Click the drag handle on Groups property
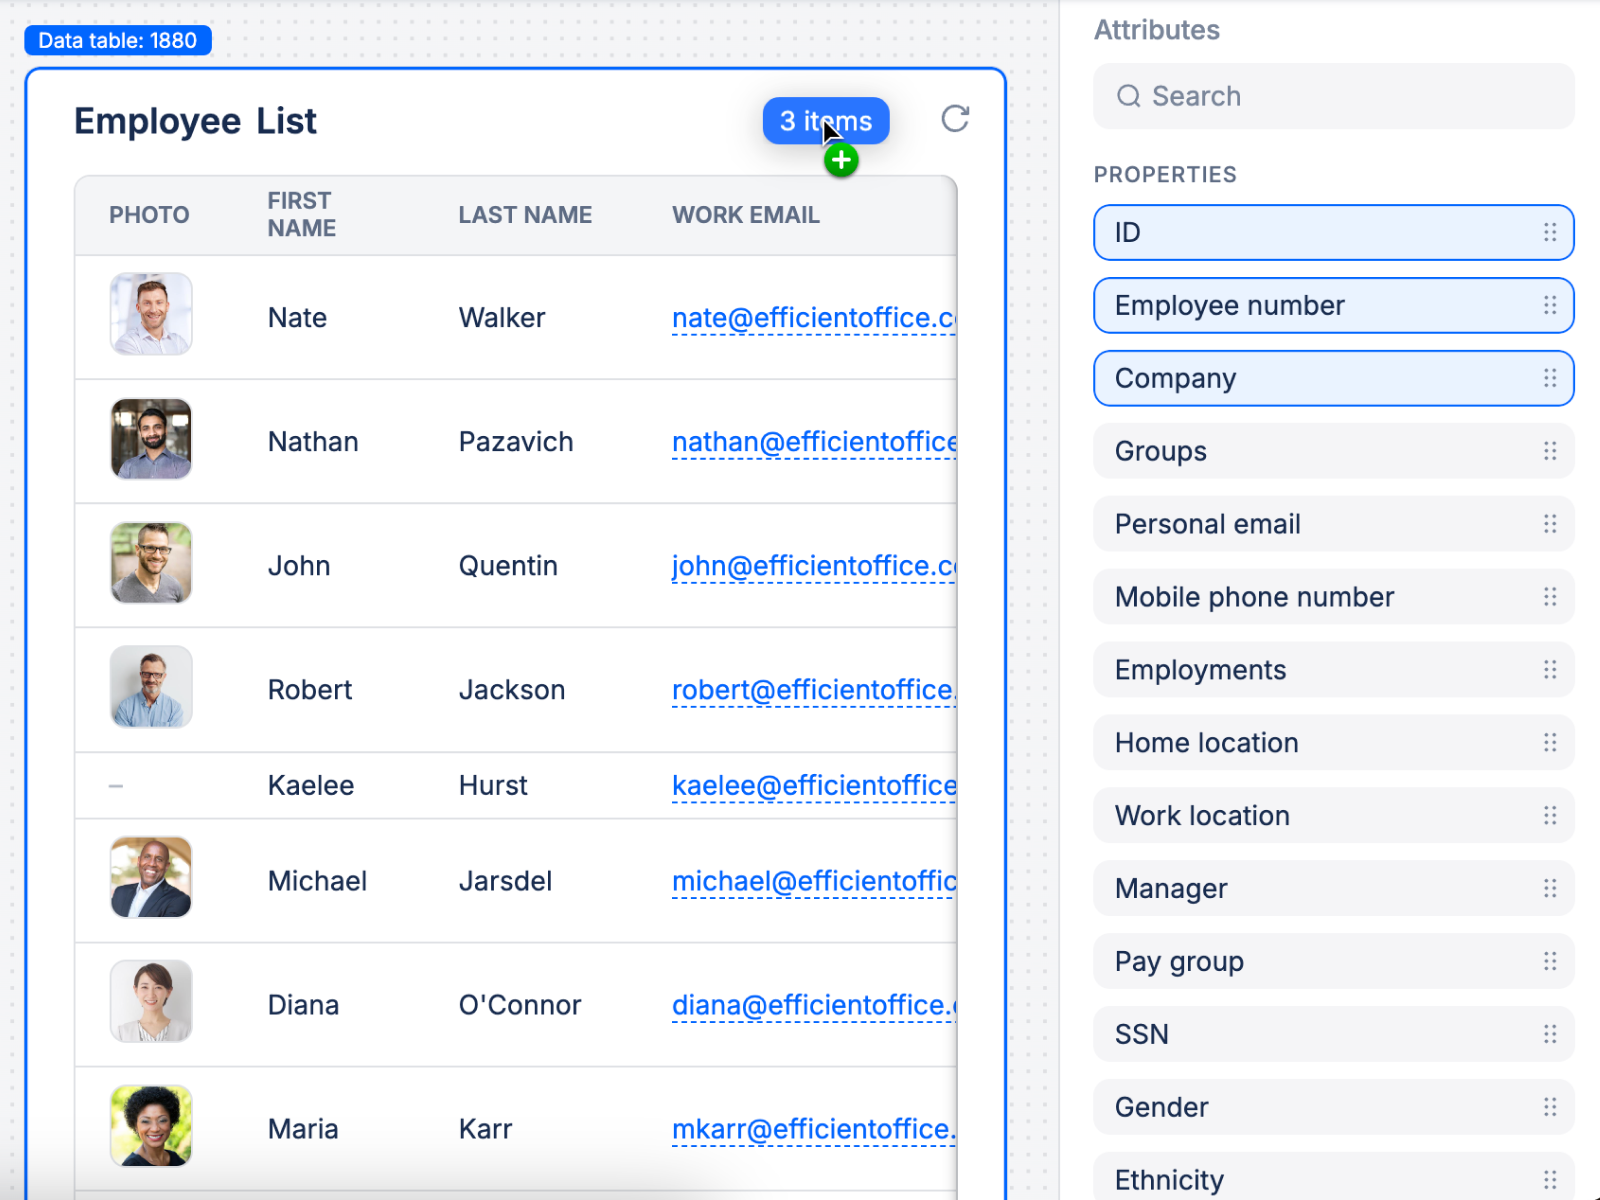1600x1200 pixels. point(1549,451)
